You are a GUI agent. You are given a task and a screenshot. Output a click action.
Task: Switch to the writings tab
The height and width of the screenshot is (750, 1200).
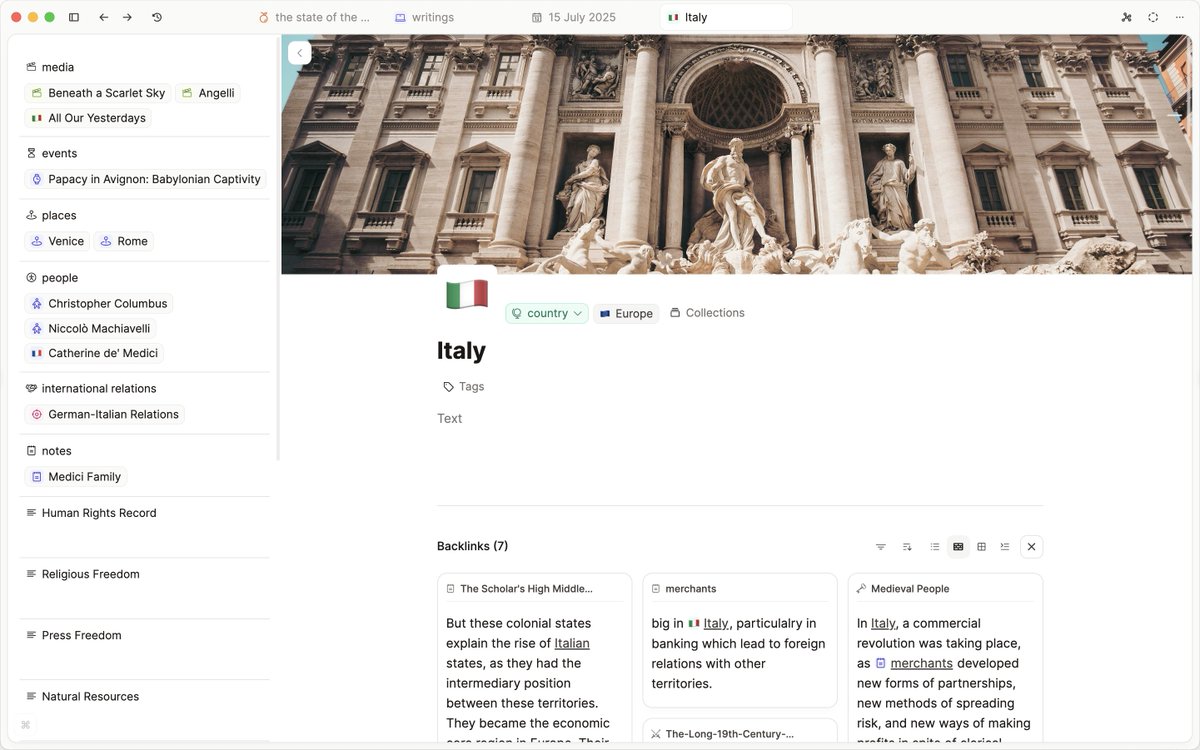click(x=424, y=17)
